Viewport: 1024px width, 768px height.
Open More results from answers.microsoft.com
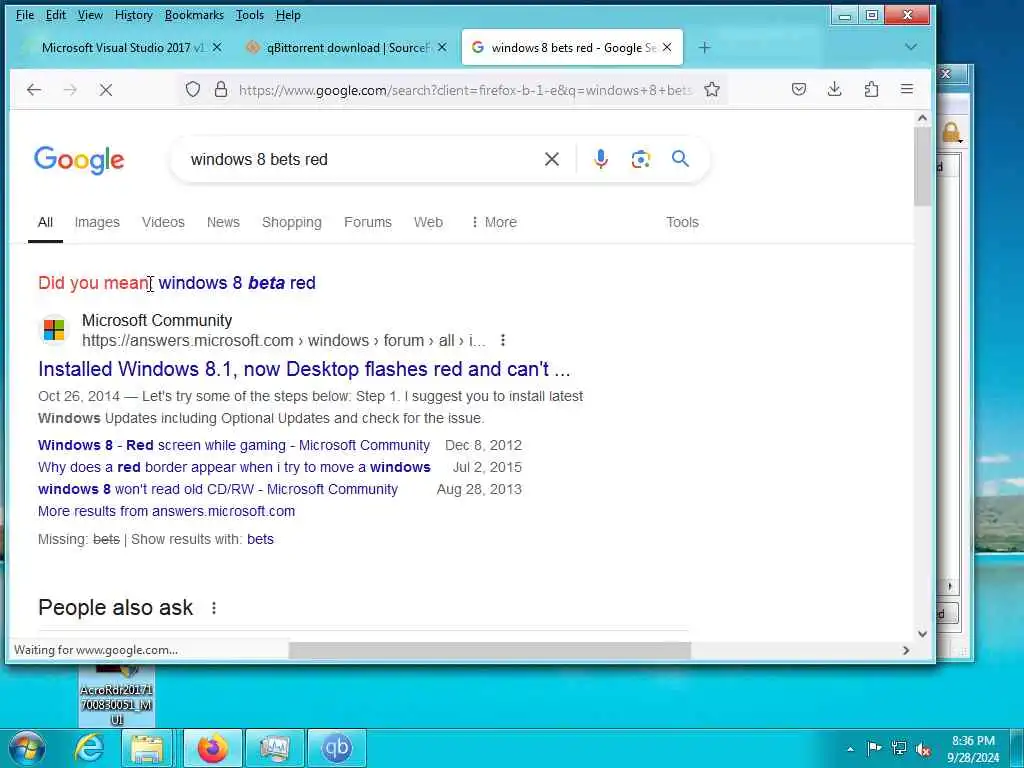click(x=167, y=511)
